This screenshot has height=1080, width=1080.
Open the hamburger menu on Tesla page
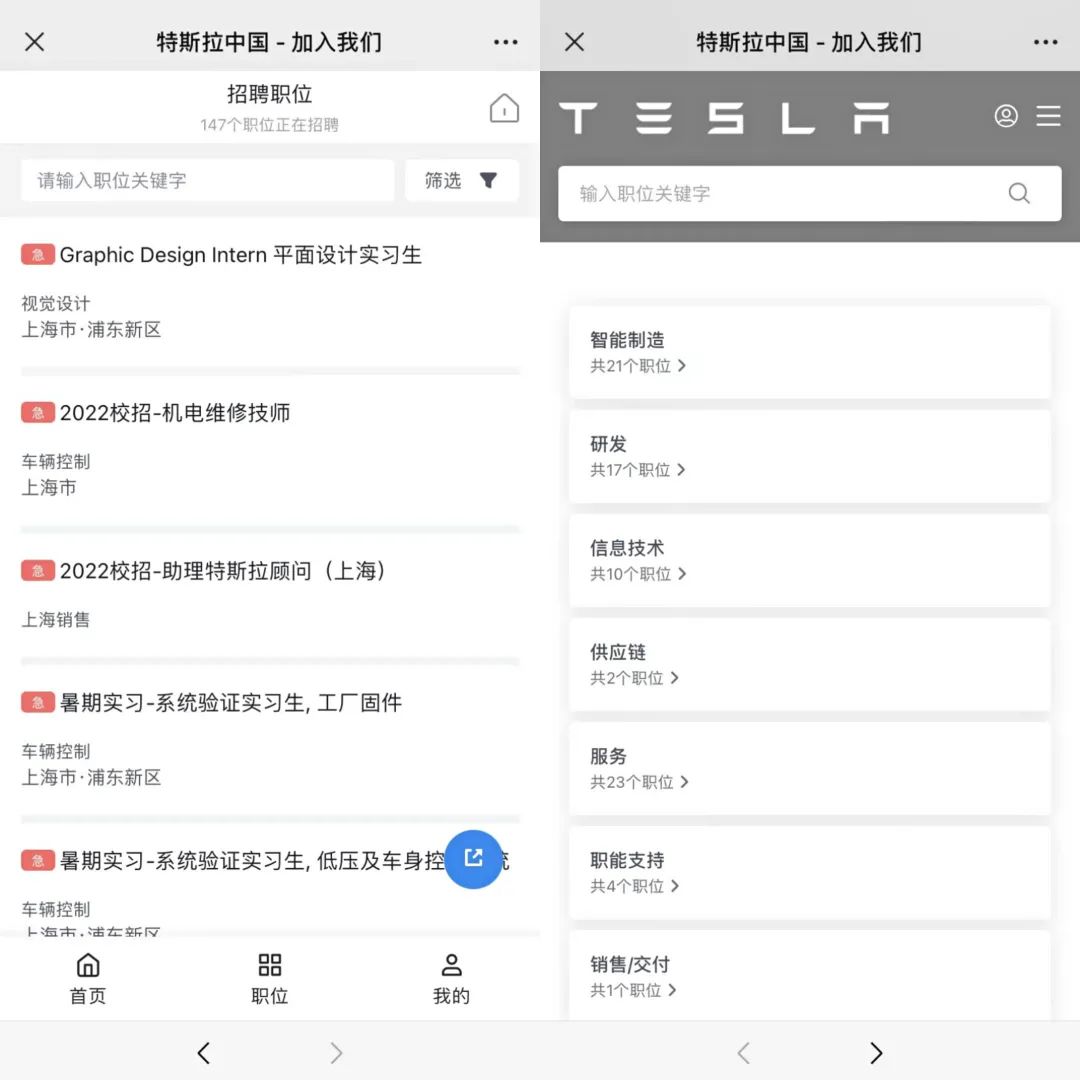click(1048, 116)
